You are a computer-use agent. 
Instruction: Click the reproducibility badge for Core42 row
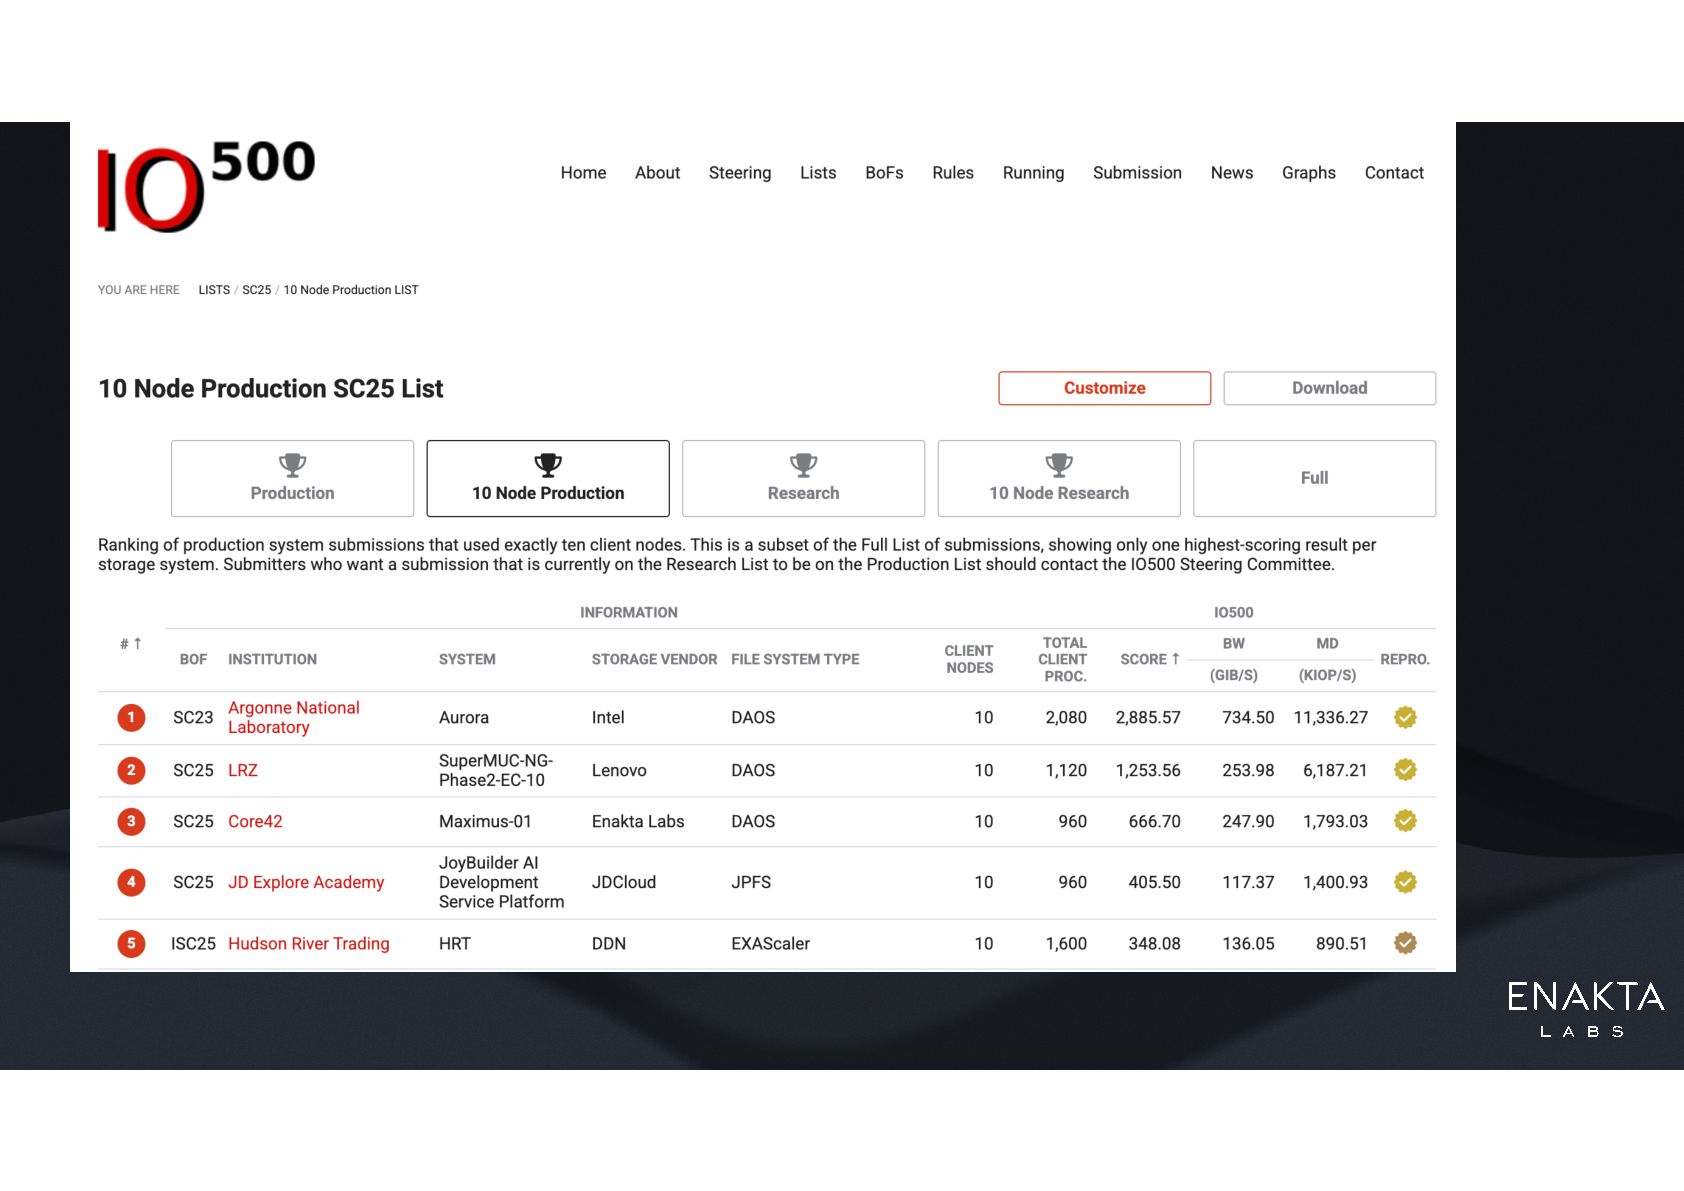1405,821
